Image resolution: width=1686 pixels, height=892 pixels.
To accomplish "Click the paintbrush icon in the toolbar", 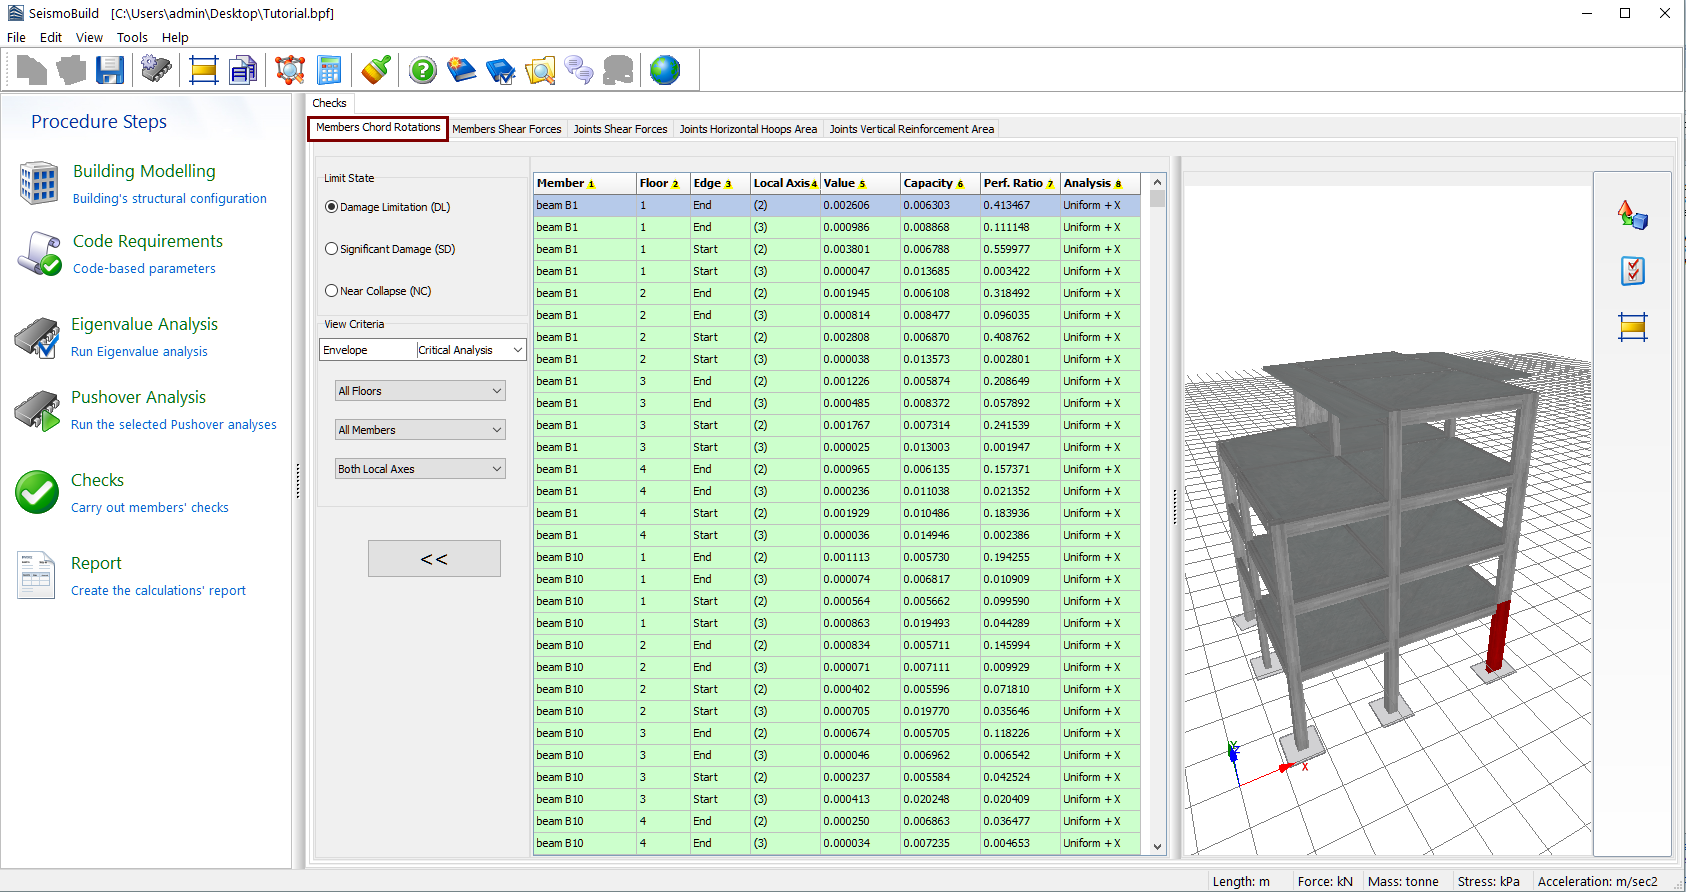I will pos(376,70).
